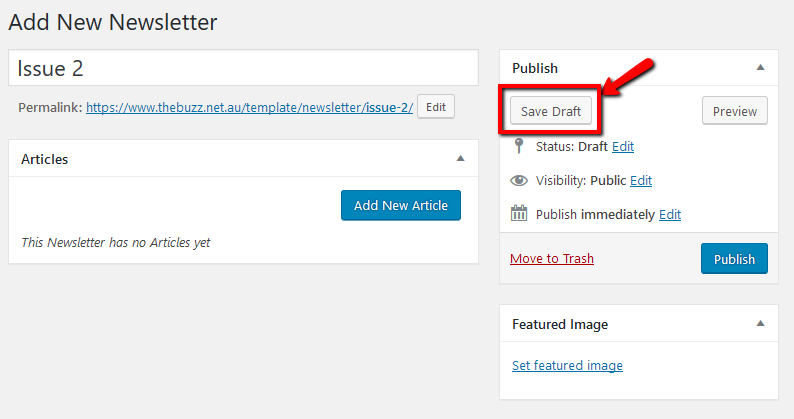Toggle the Featured Image panel arrow
The image size is (794, 419).
point(760,323)
